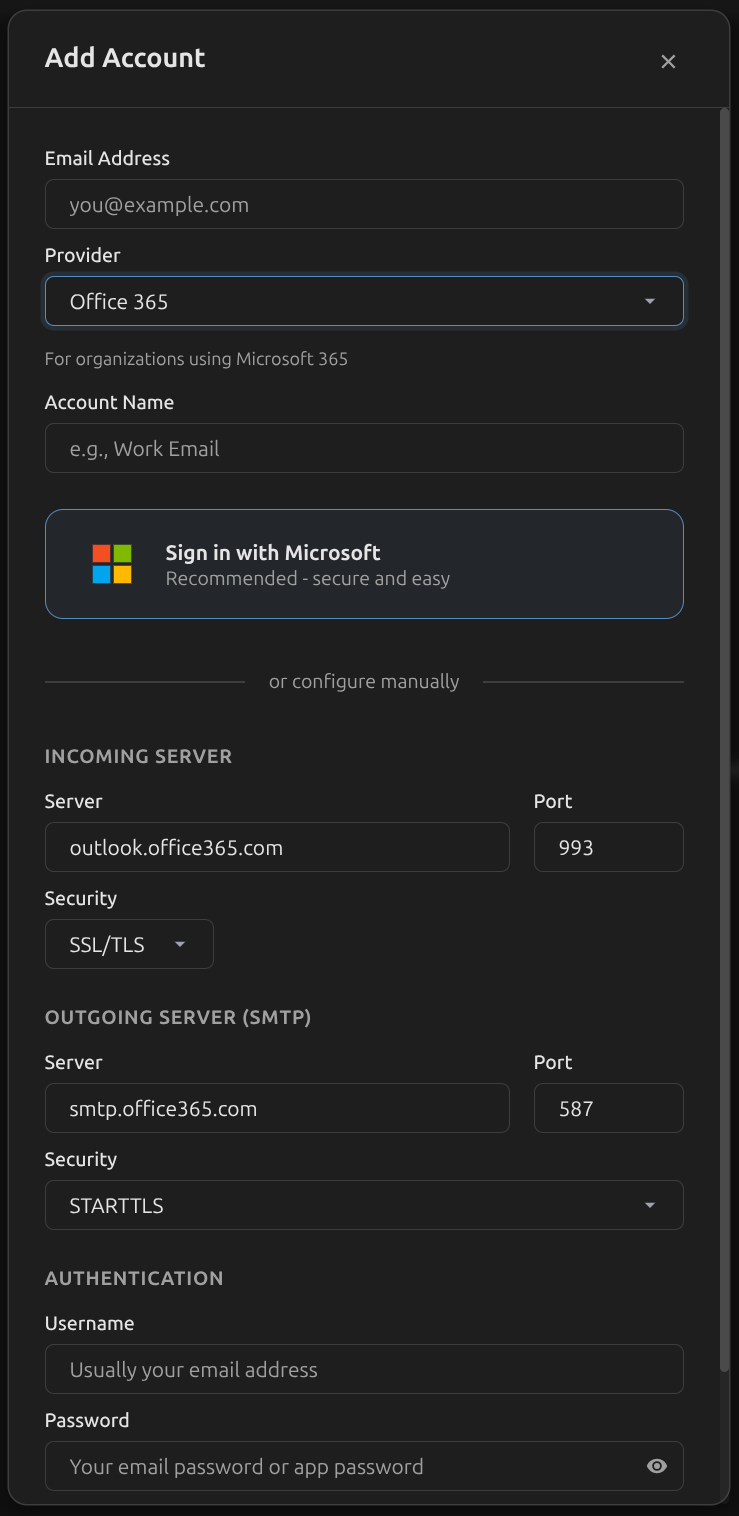Open the Office 365 provider selector

click(364, 300)
